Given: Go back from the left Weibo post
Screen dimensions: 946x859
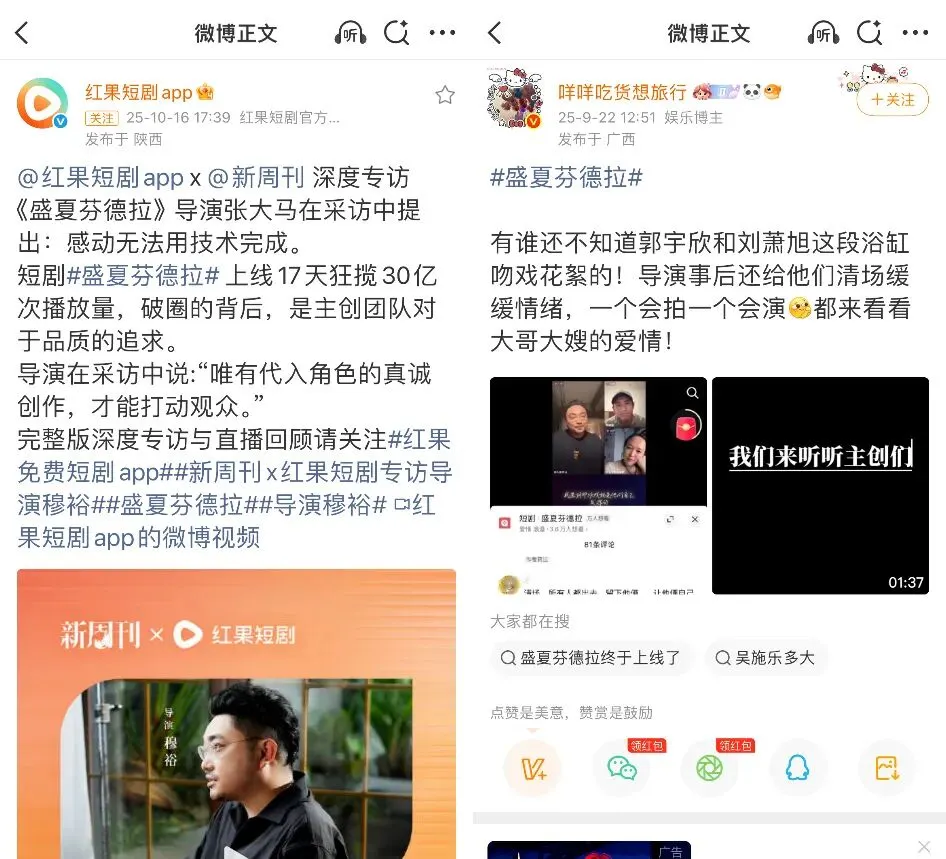Looking at the screenshot, I should coord(22,33).
